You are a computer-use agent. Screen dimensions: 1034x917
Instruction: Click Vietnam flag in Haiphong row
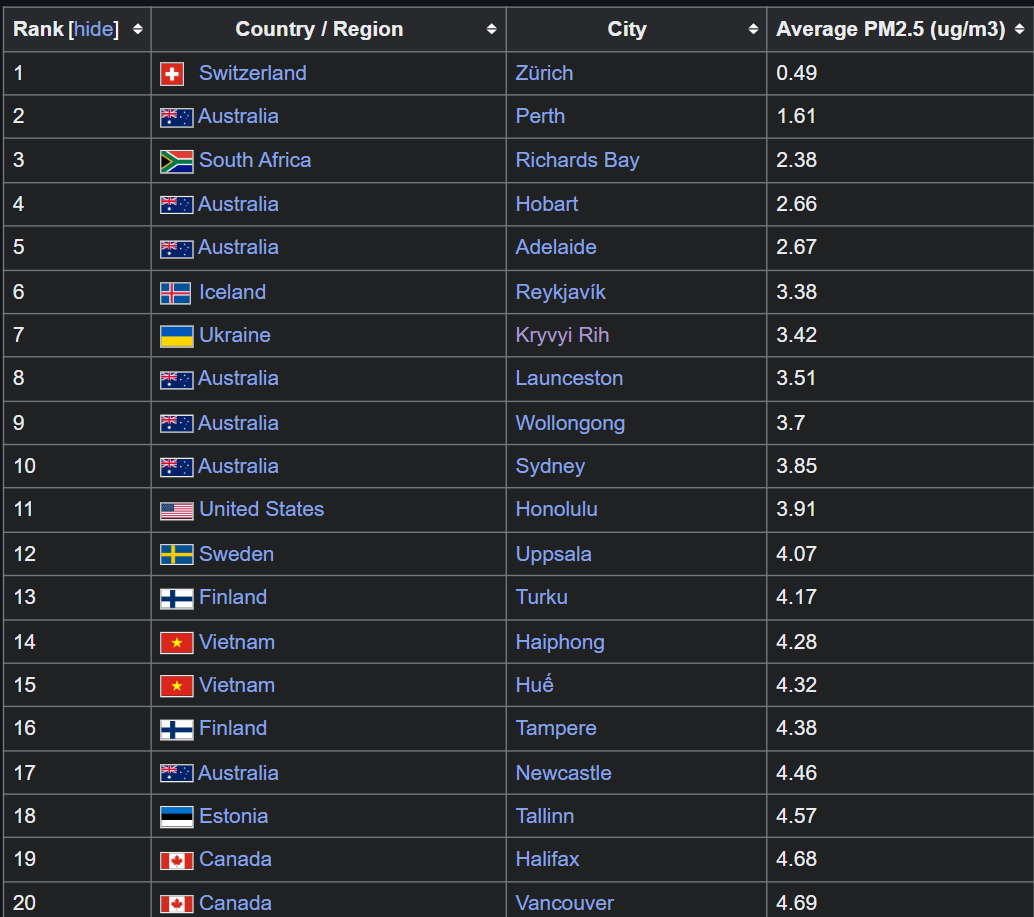point(177,643)
